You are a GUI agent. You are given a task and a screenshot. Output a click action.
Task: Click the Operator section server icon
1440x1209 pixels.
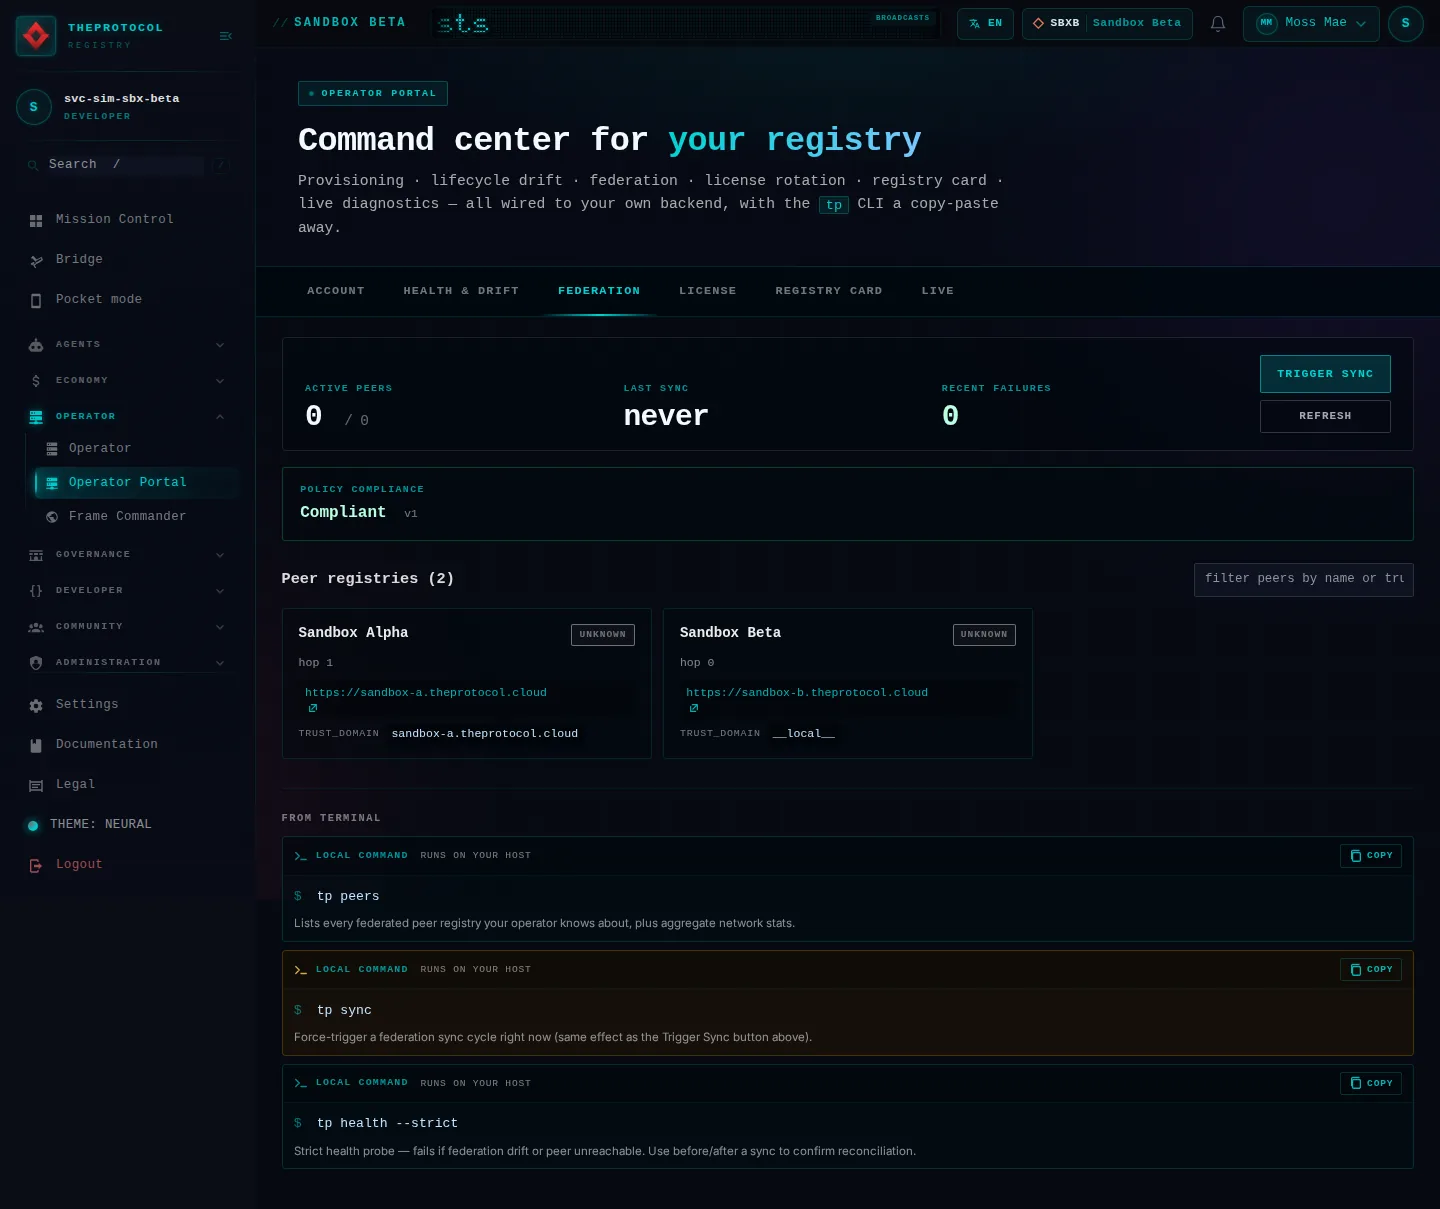click(x=36, y=417)
